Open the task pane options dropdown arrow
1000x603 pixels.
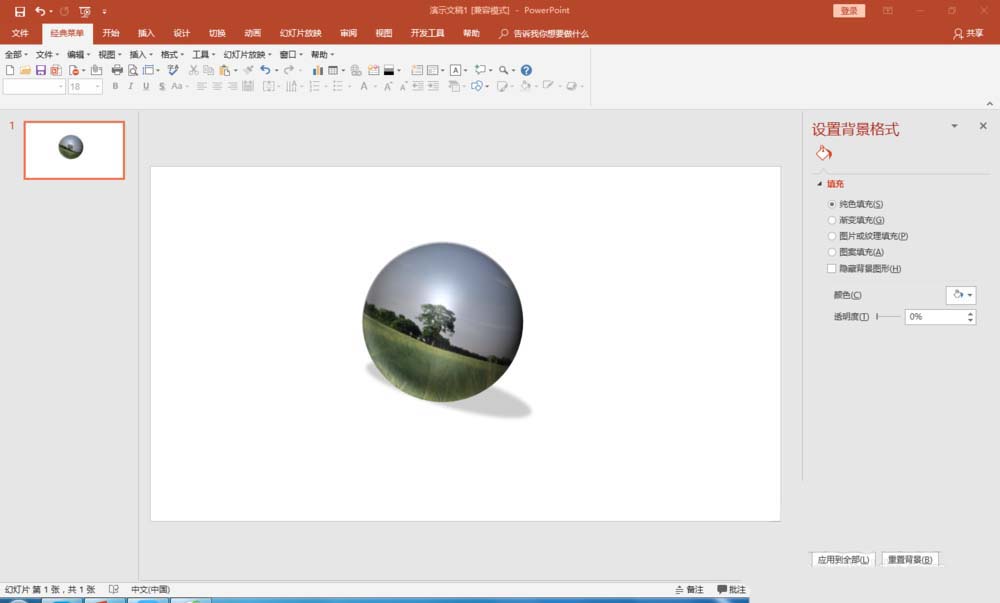955,126
